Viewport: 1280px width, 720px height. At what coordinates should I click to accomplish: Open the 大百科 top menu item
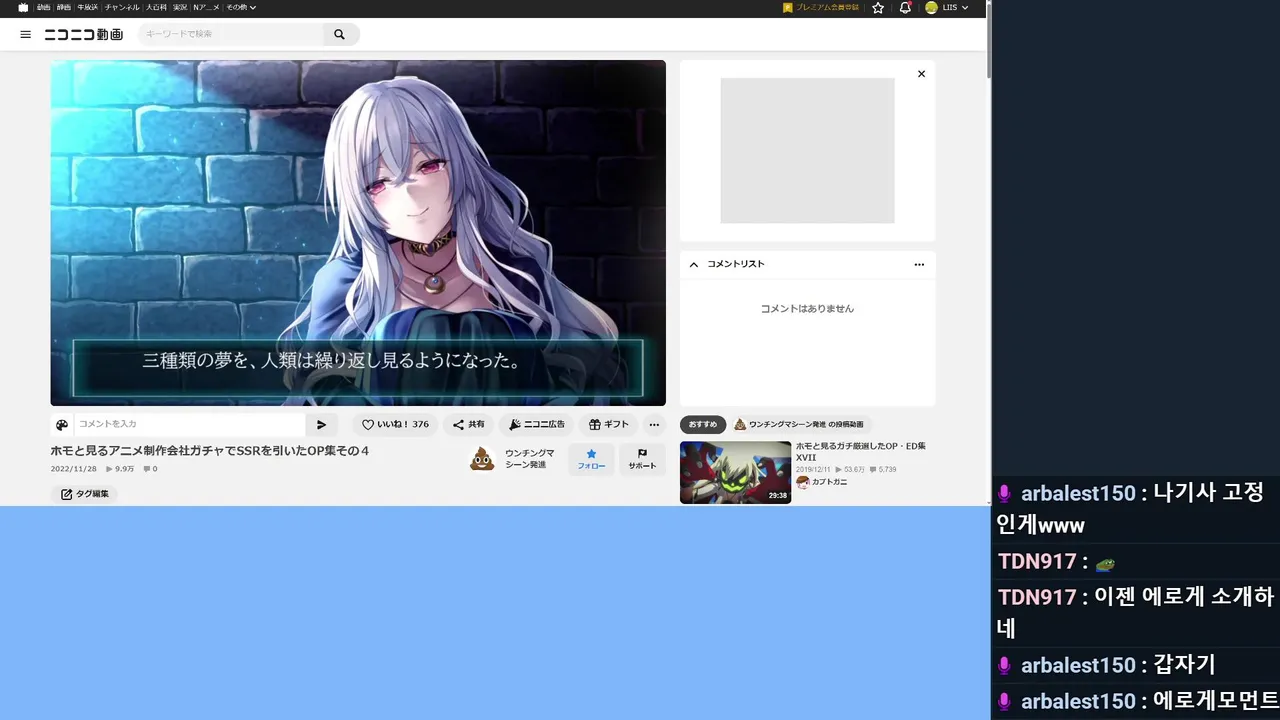(x=156, y=7)
